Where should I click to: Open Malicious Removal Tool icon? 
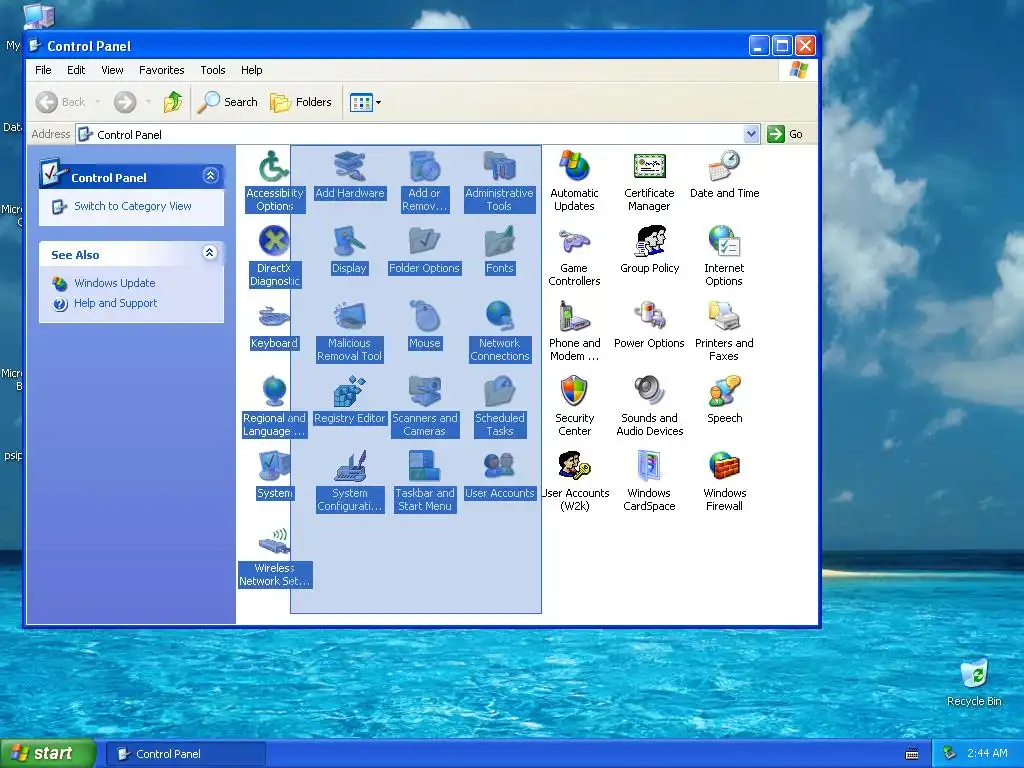click(349, 317)
